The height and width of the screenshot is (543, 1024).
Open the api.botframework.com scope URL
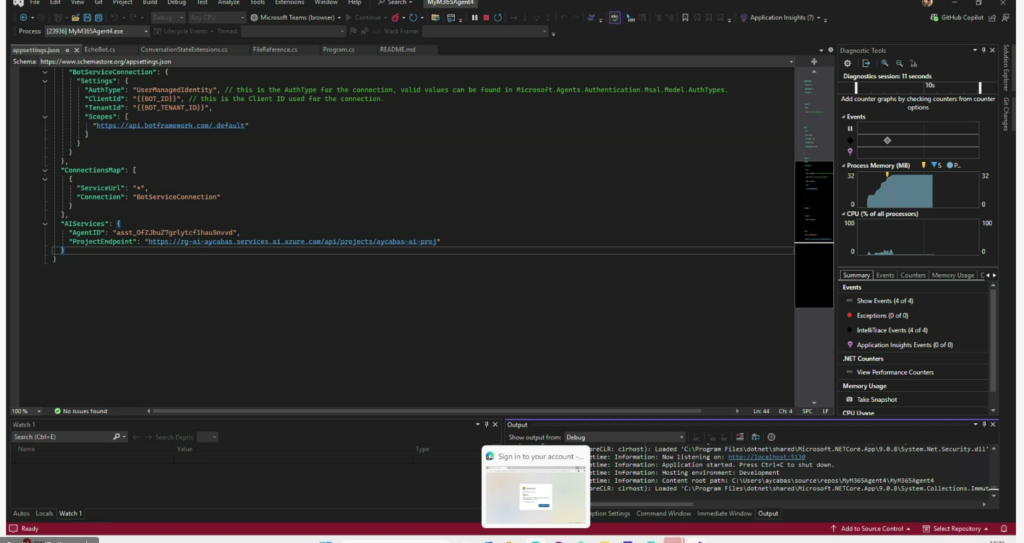tap(170, 125)
